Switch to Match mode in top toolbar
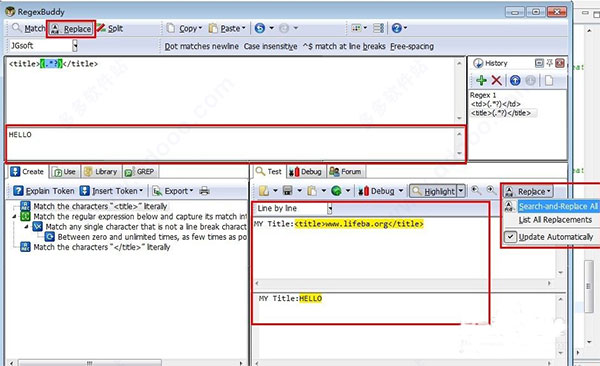This screenshot has height=366, width=600. 28,29
